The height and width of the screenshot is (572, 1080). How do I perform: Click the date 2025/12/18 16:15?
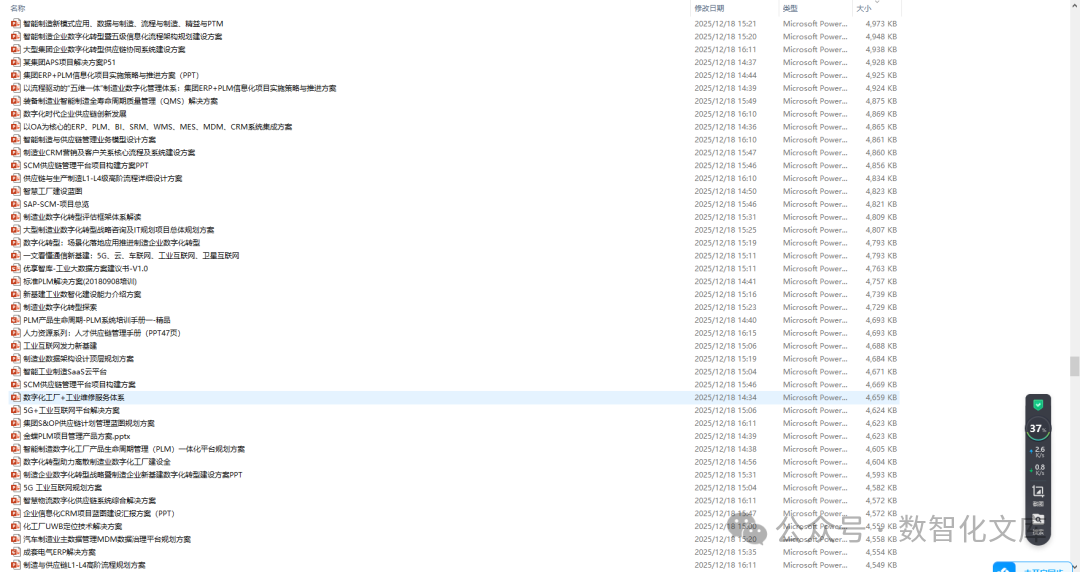[x=725, y=333]
